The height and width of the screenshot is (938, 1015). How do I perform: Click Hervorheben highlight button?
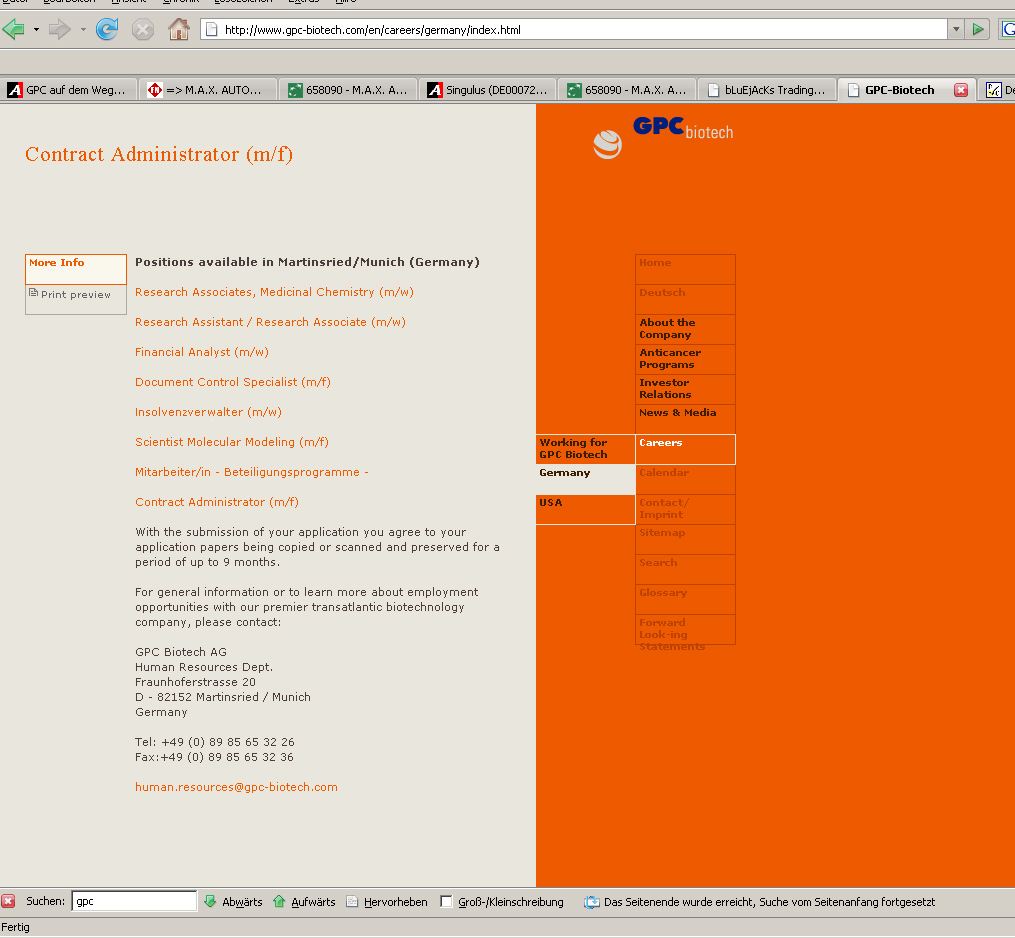(387, 901)
